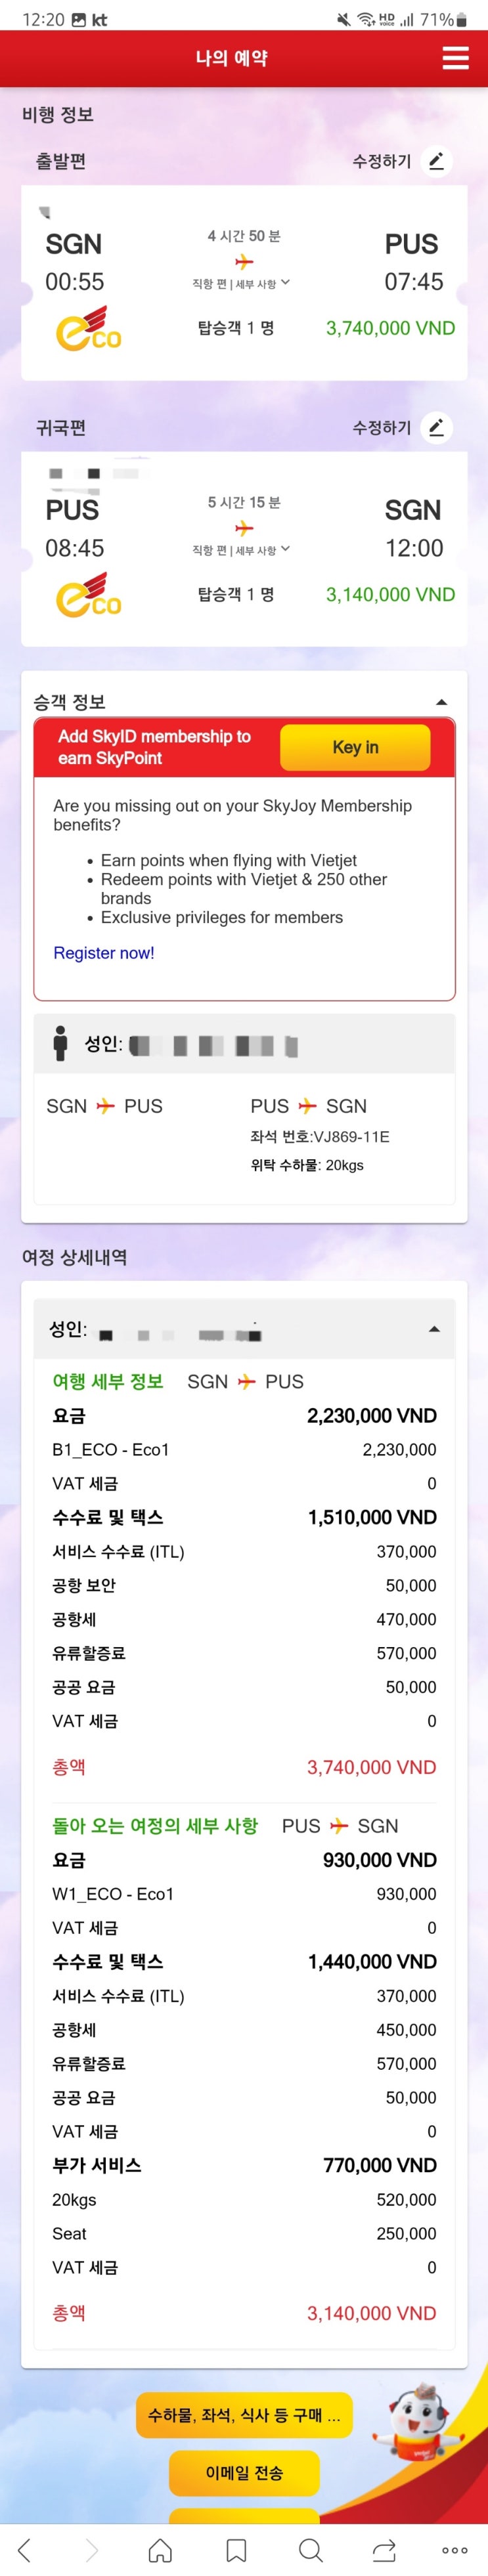Open the browser tabs switcher icon
The width and height of the screenshot is (488, 2576).
[384, 2549]
